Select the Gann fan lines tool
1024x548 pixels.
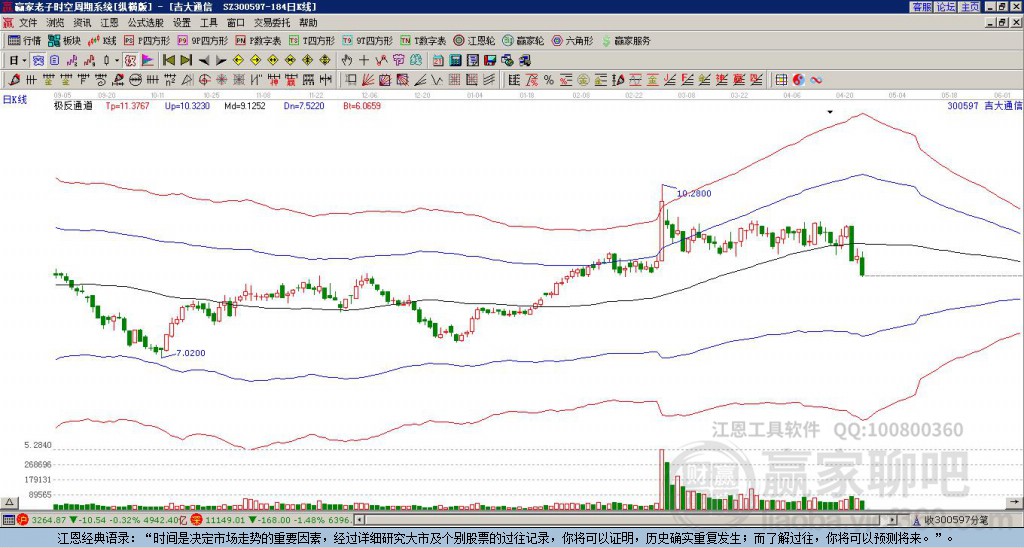point(368,80)
